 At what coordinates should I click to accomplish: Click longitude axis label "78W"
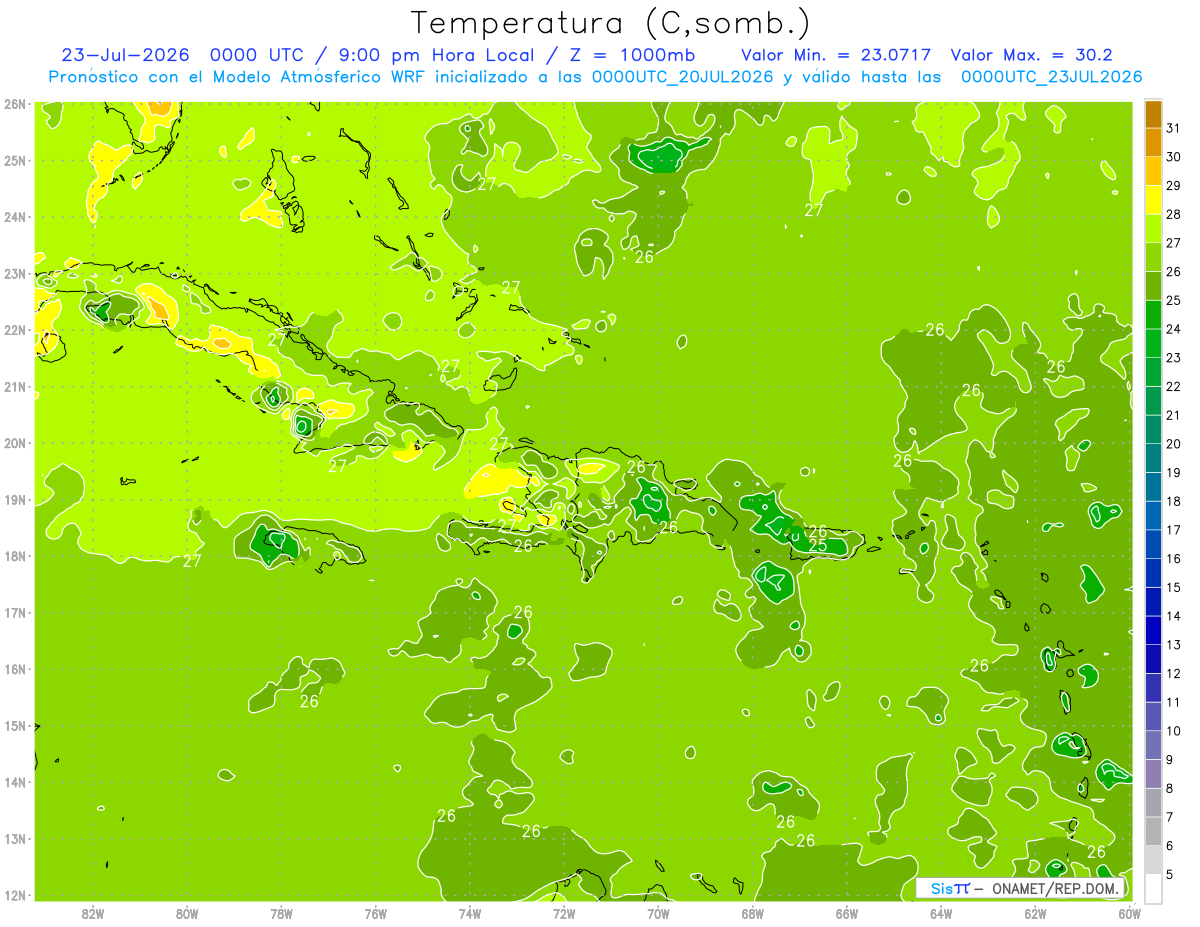click(281, 912)
